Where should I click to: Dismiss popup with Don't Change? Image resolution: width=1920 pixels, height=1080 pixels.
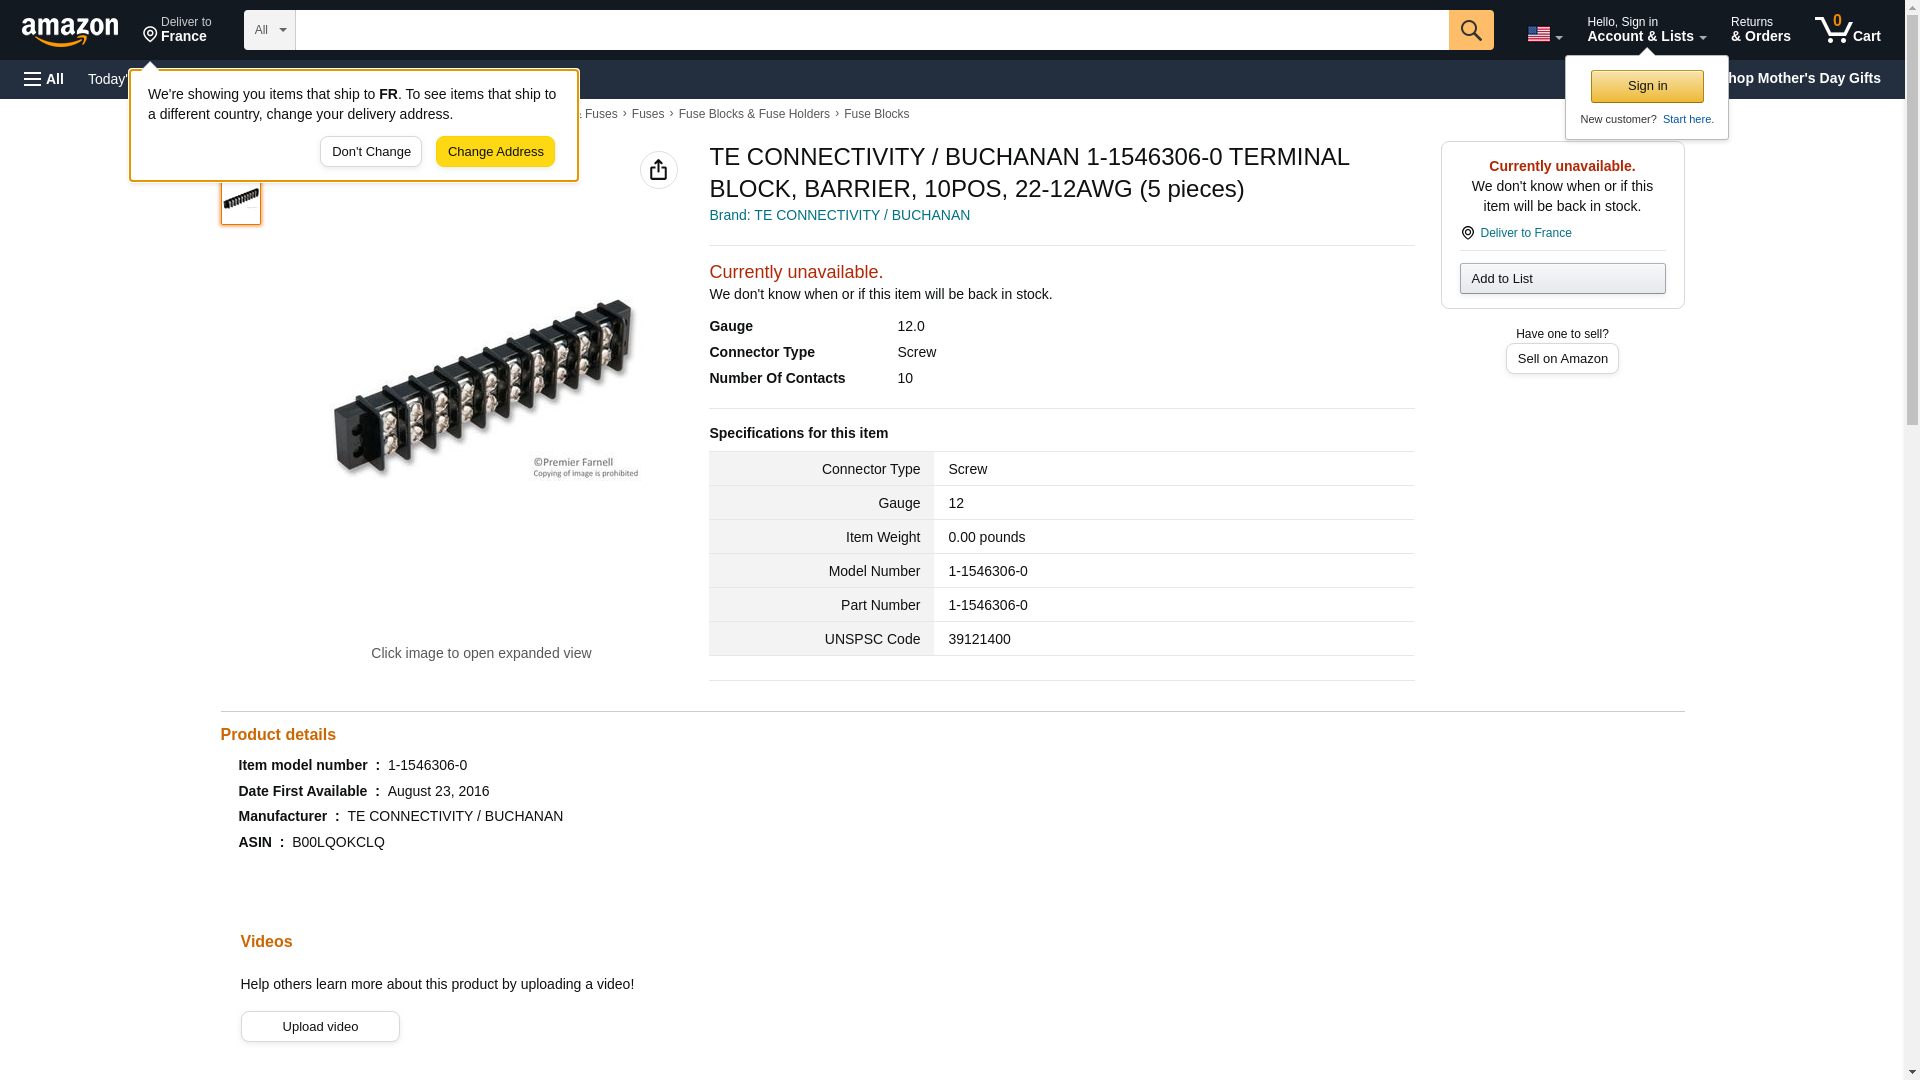(x=370, y=152)
